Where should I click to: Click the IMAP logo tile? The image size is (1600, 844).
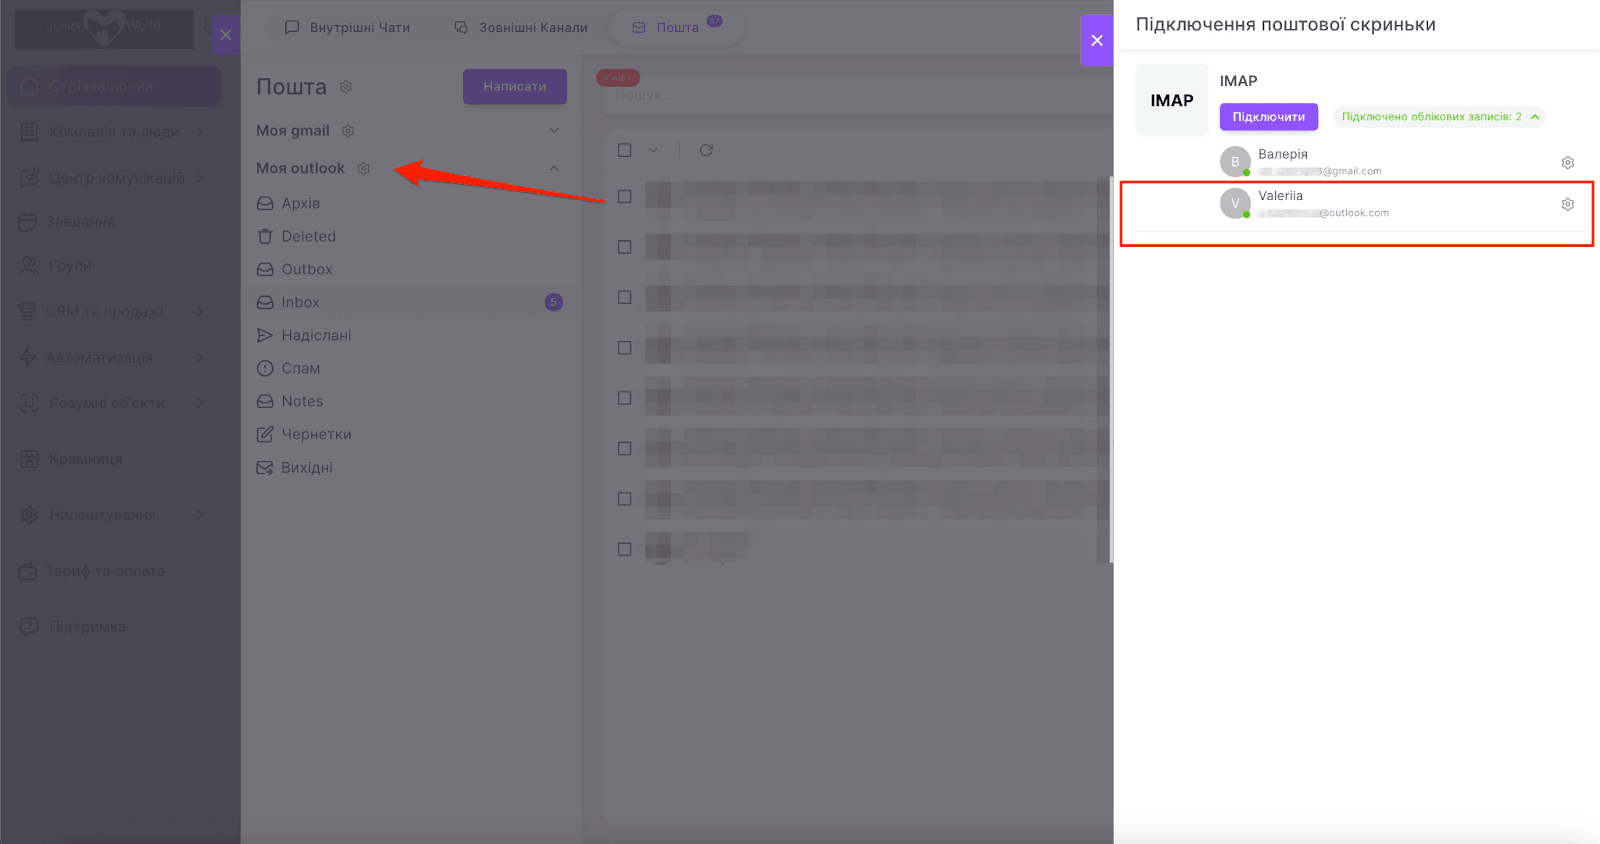pyautogui.click(x=1172, y=100)
